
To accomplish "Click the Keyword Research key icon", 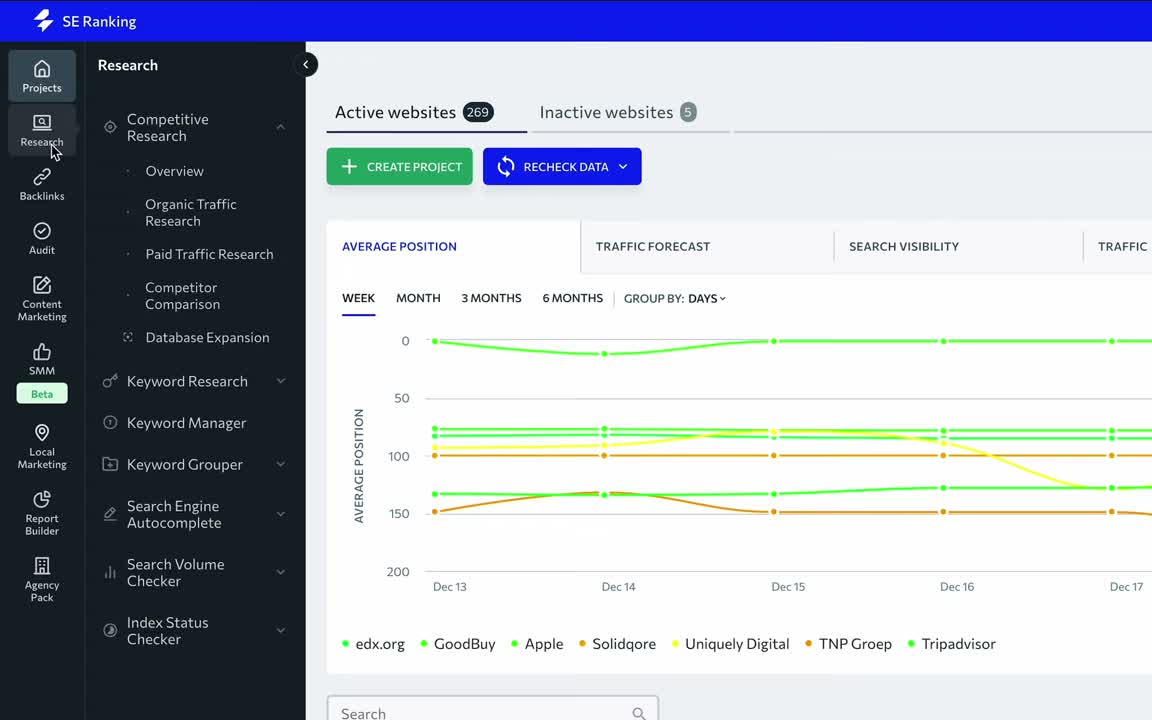I will pos(110,381).
